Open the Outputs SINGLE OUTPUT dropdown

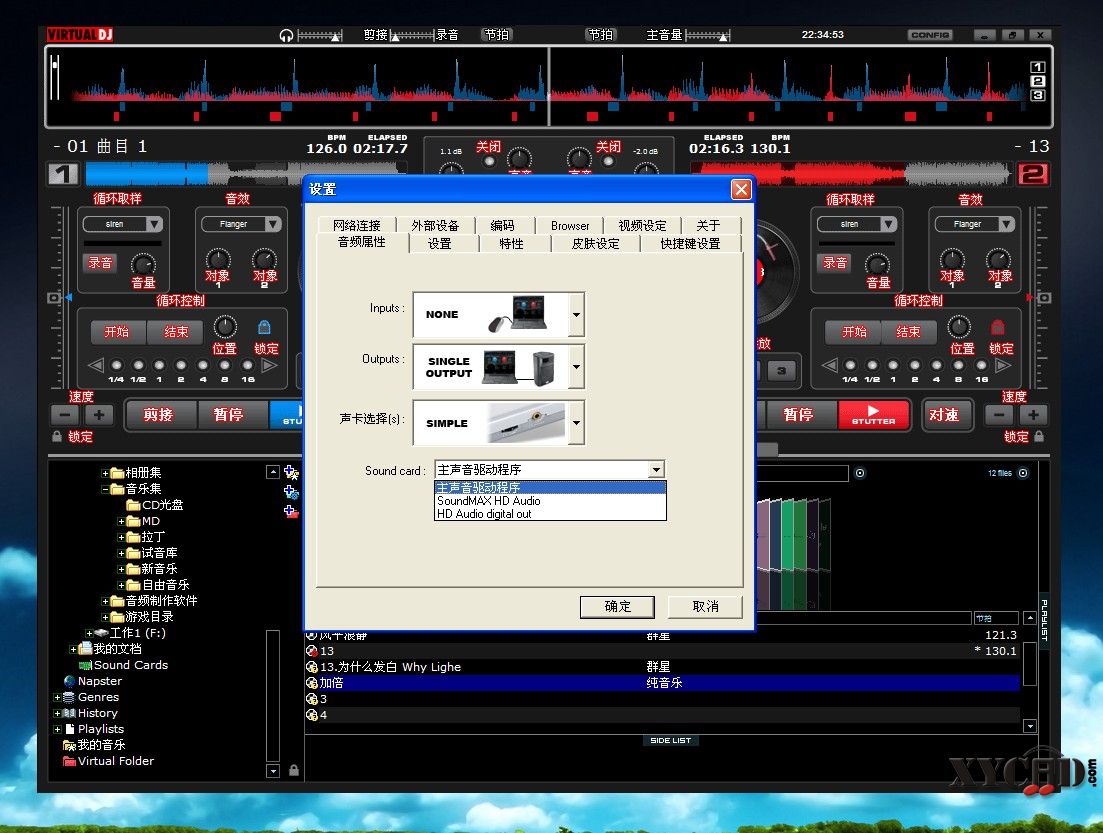click(x=576, y=367)
